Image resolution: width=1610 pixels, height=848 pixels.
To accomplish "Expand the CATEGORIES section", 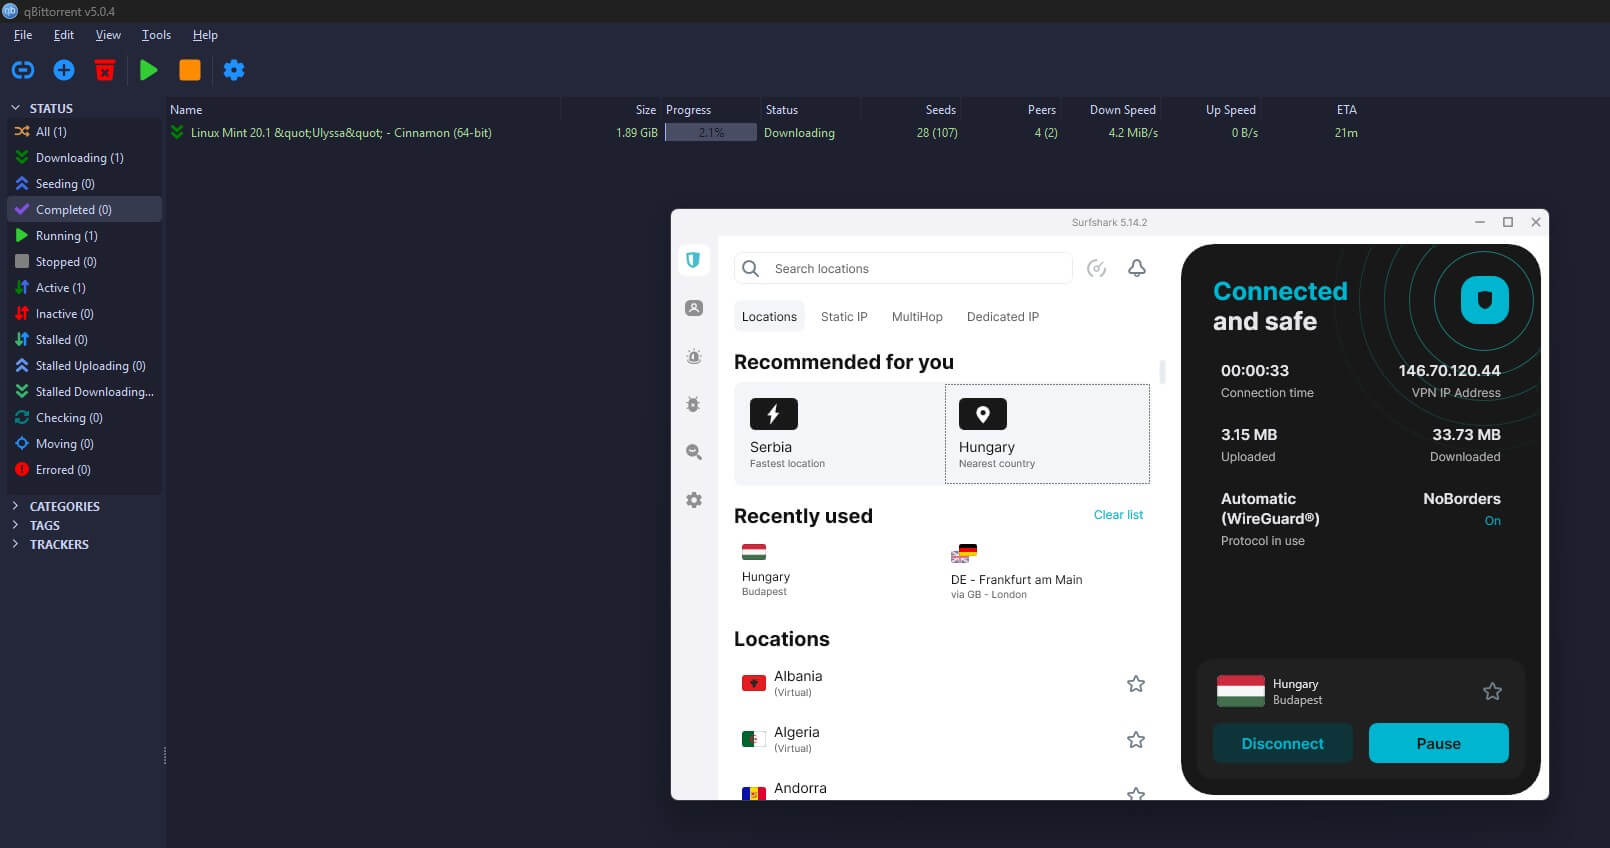I will tap(15, 506).
